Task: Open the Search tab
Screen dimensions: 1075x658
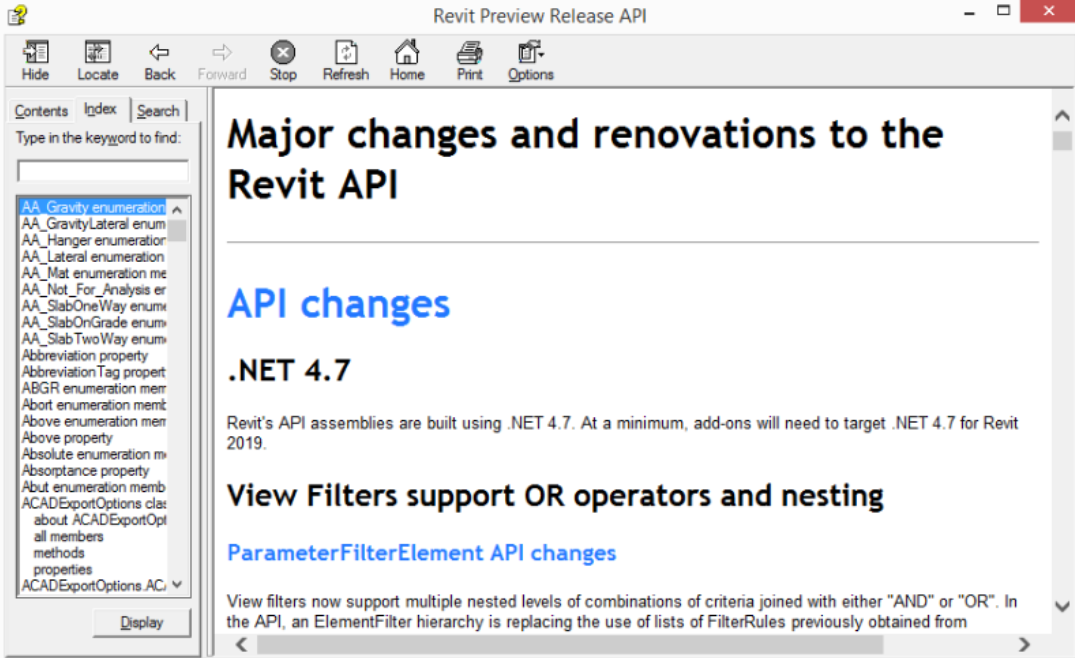Action: tap(158, 110)
